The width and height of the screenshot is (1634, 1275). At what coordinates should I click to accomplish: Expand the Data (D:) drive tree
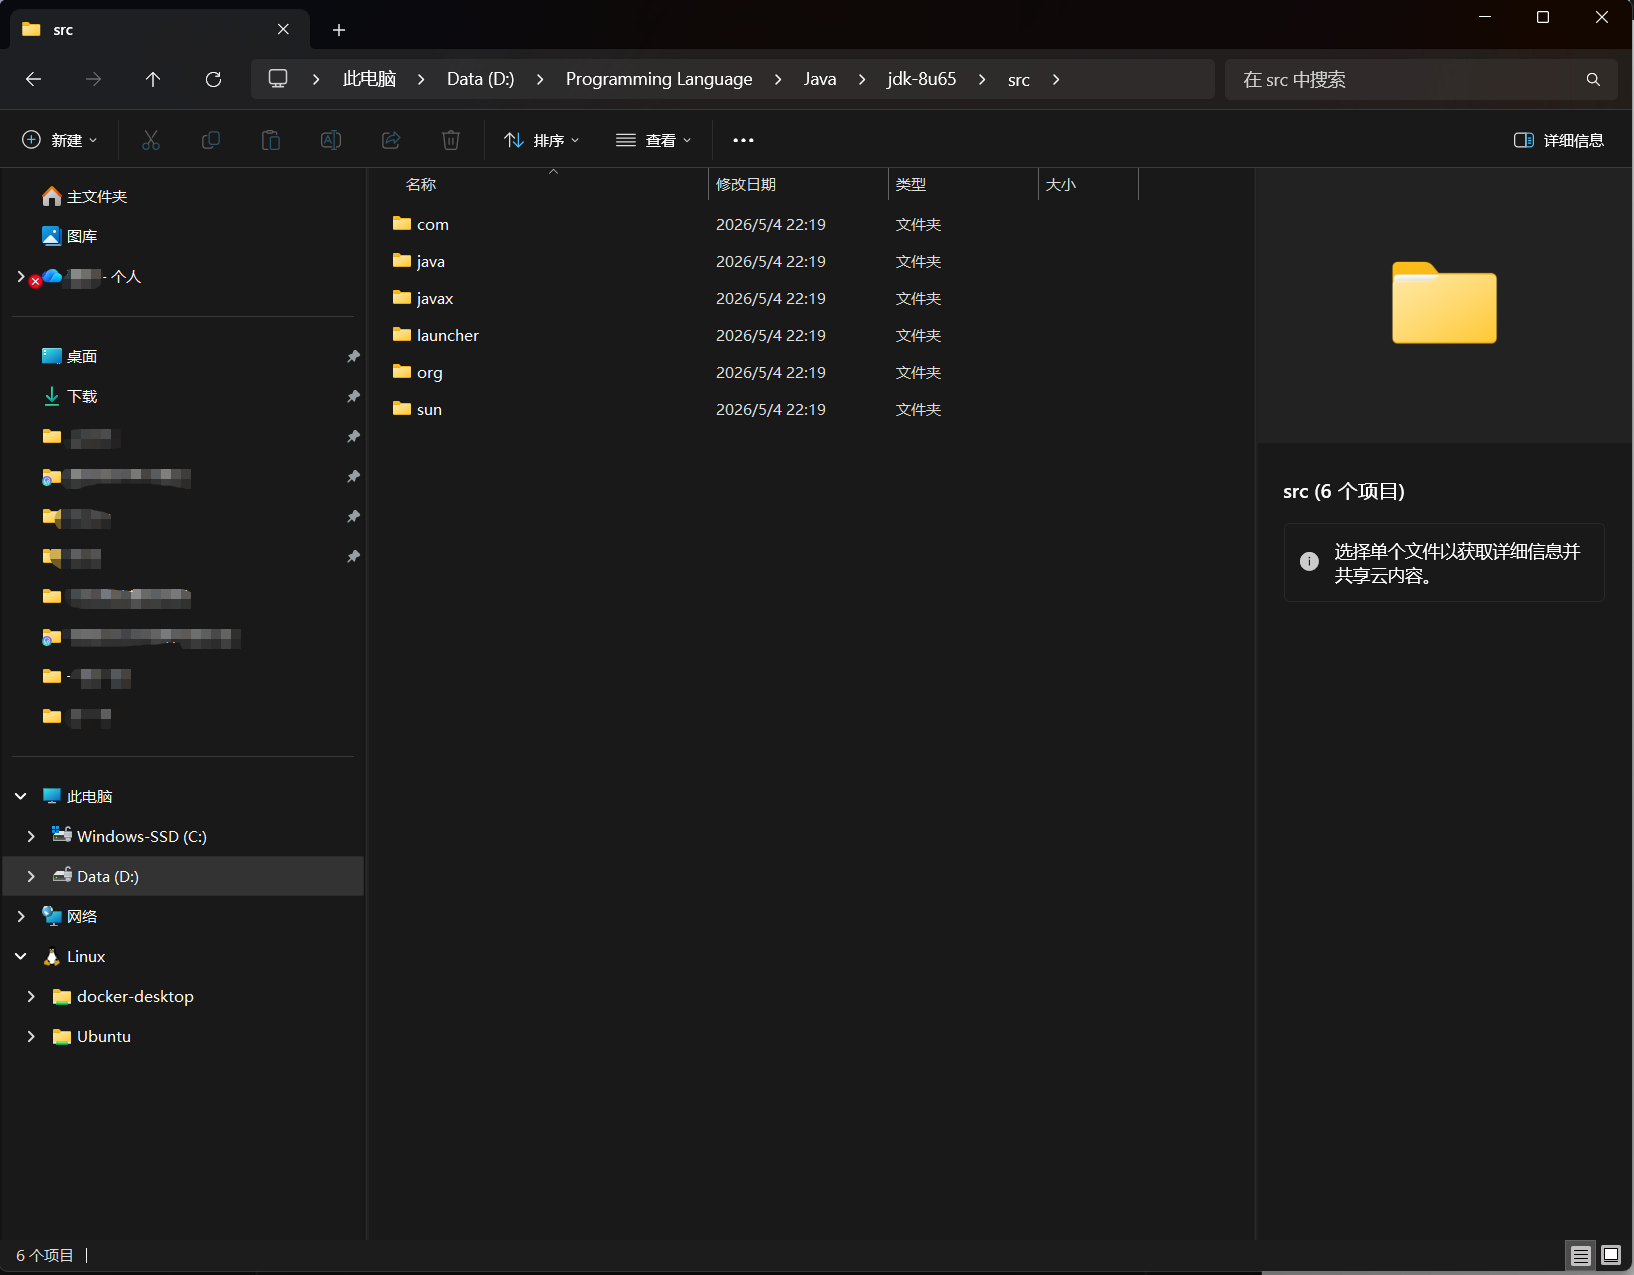click(31, 876)
